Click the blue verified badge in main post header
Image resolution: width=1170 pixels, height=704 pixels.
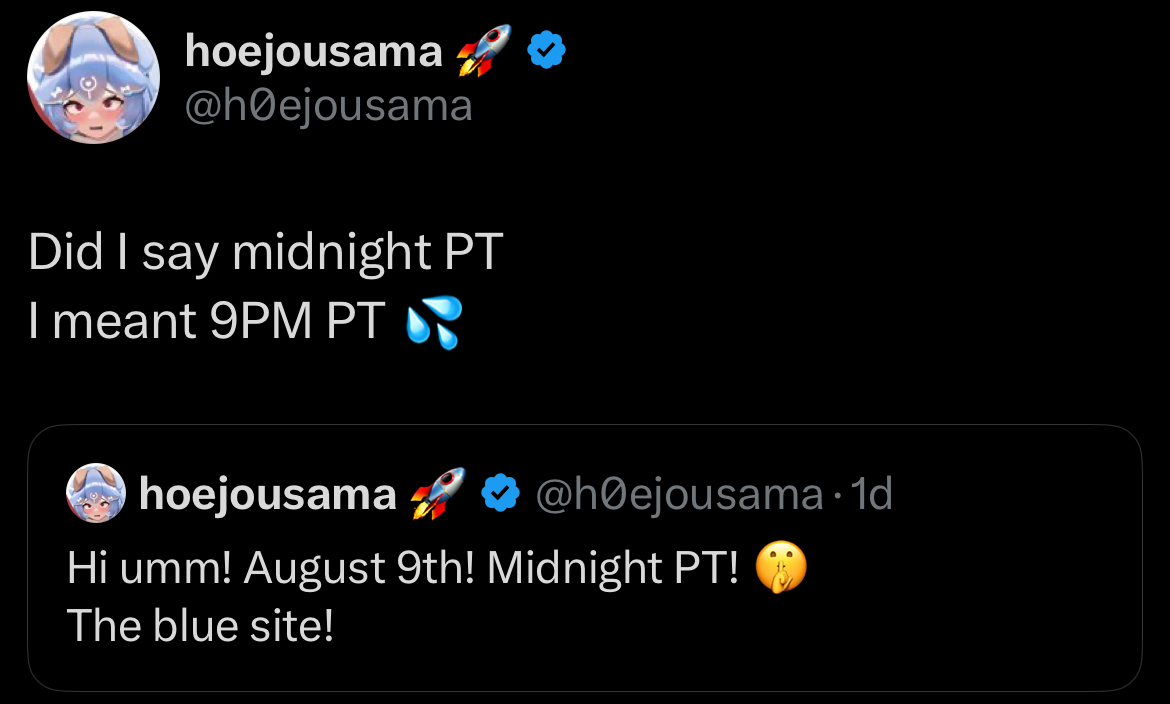coord(546,51)
